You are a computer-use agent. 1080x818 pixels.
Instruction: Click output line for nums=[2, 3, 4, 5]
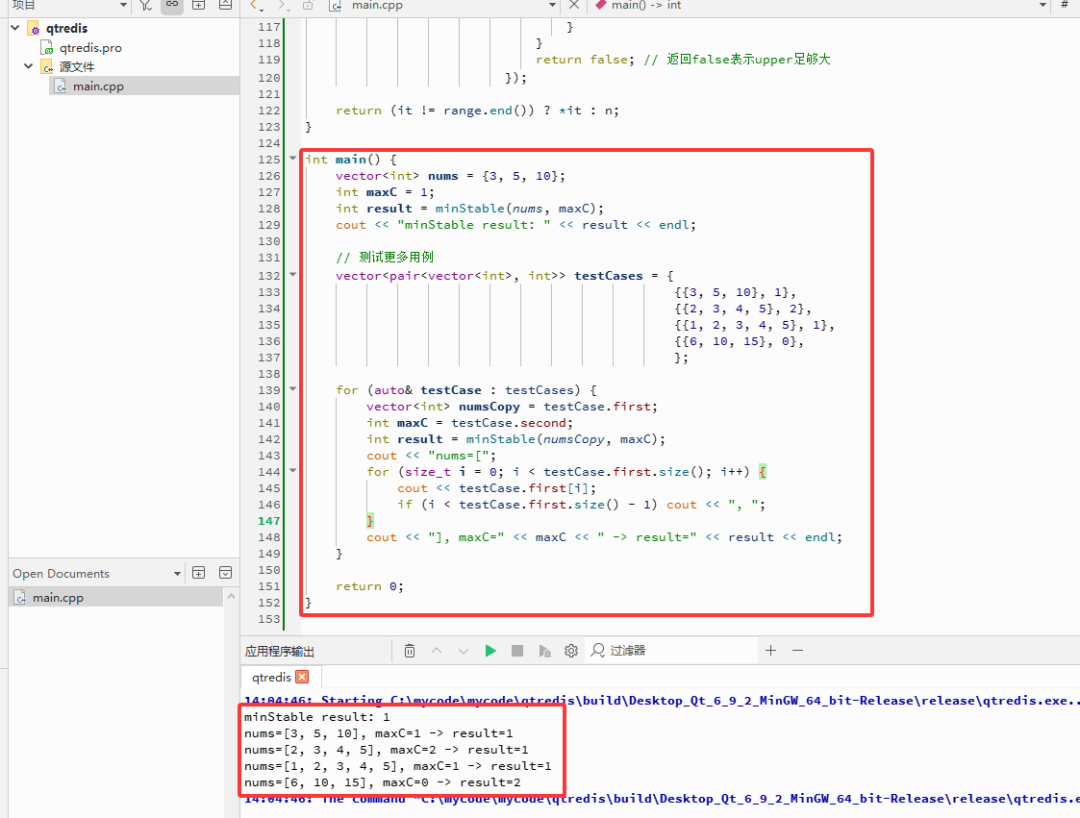(x=386, y=750)
